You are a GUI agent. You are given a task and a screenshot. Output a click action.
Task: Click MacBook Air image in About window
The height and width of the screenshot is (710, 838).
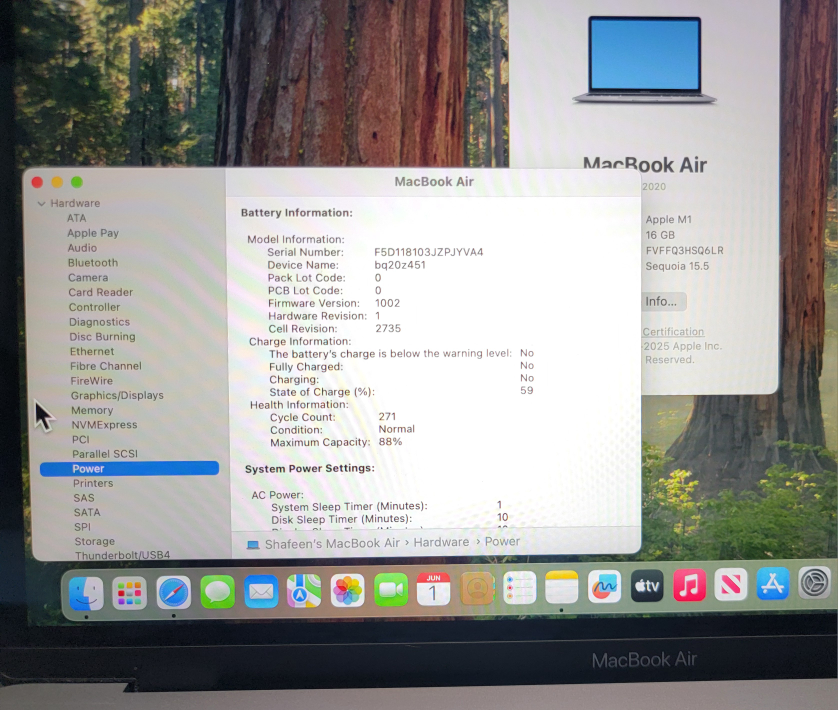[x=645, y=60]
